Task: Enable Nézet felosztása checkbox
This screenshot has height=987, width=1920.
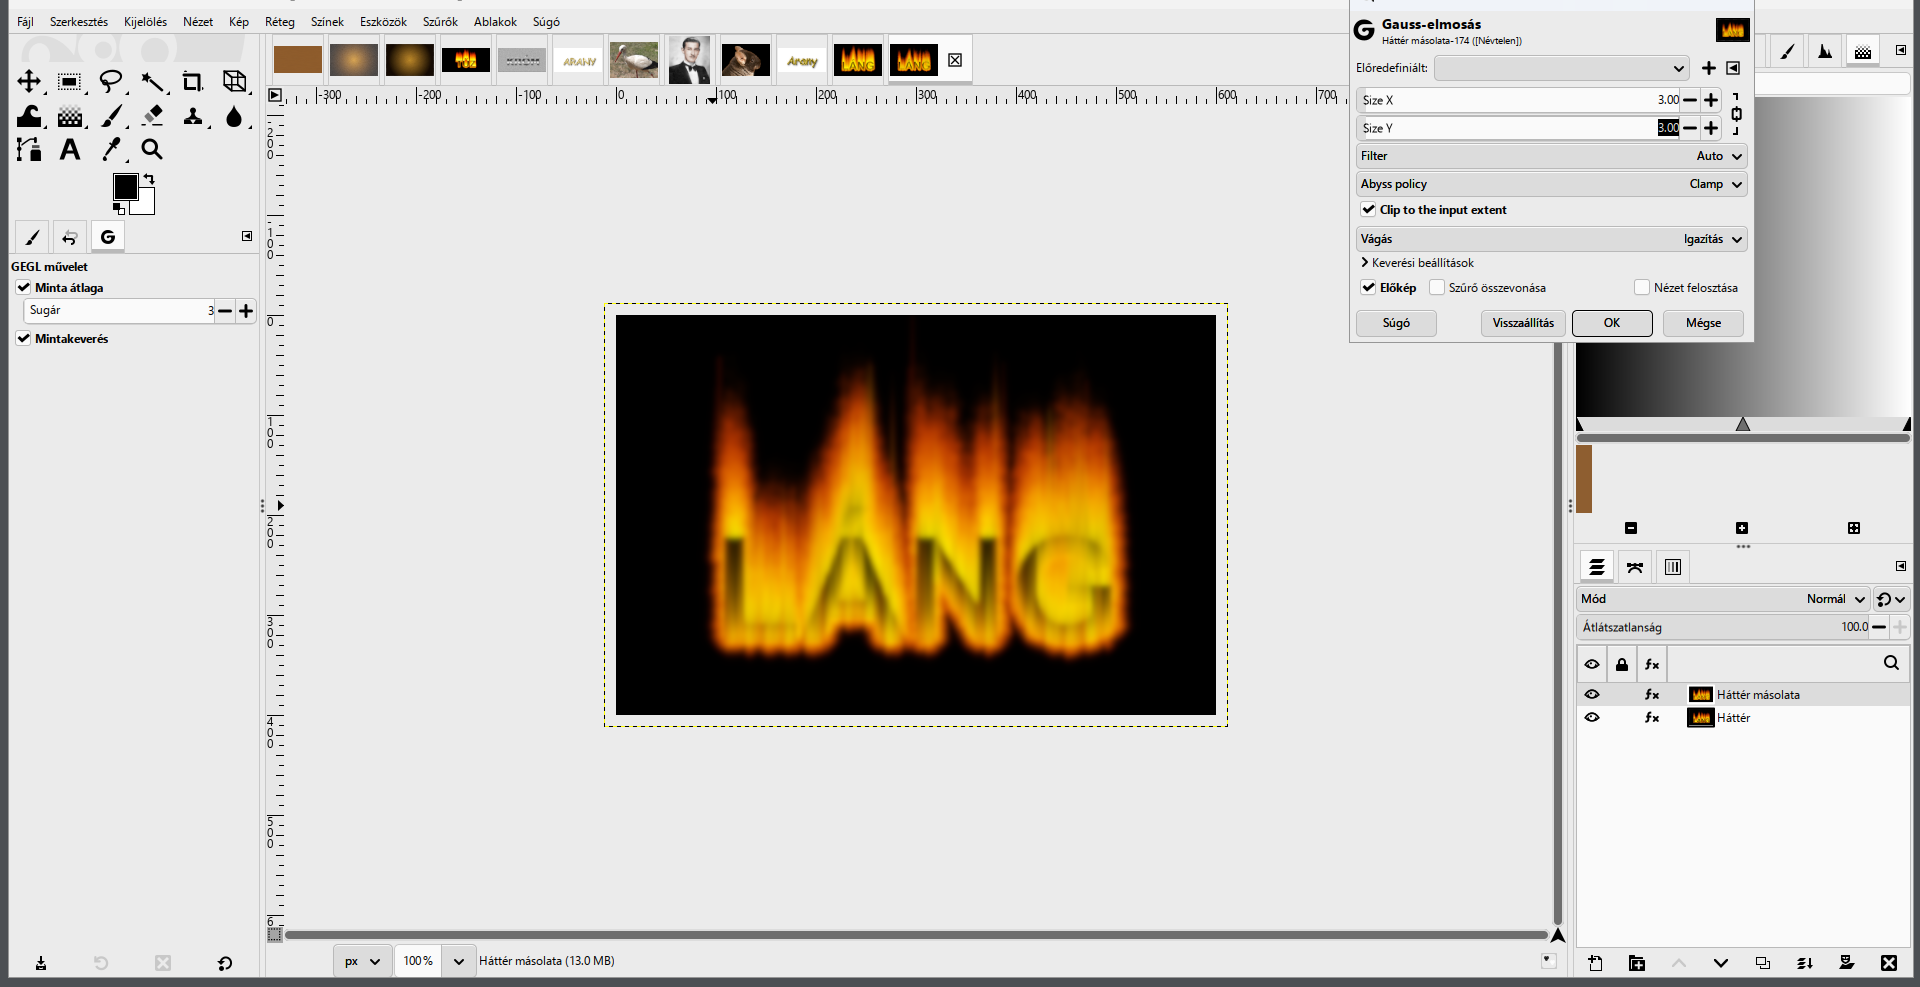Action: point(1641,287)
